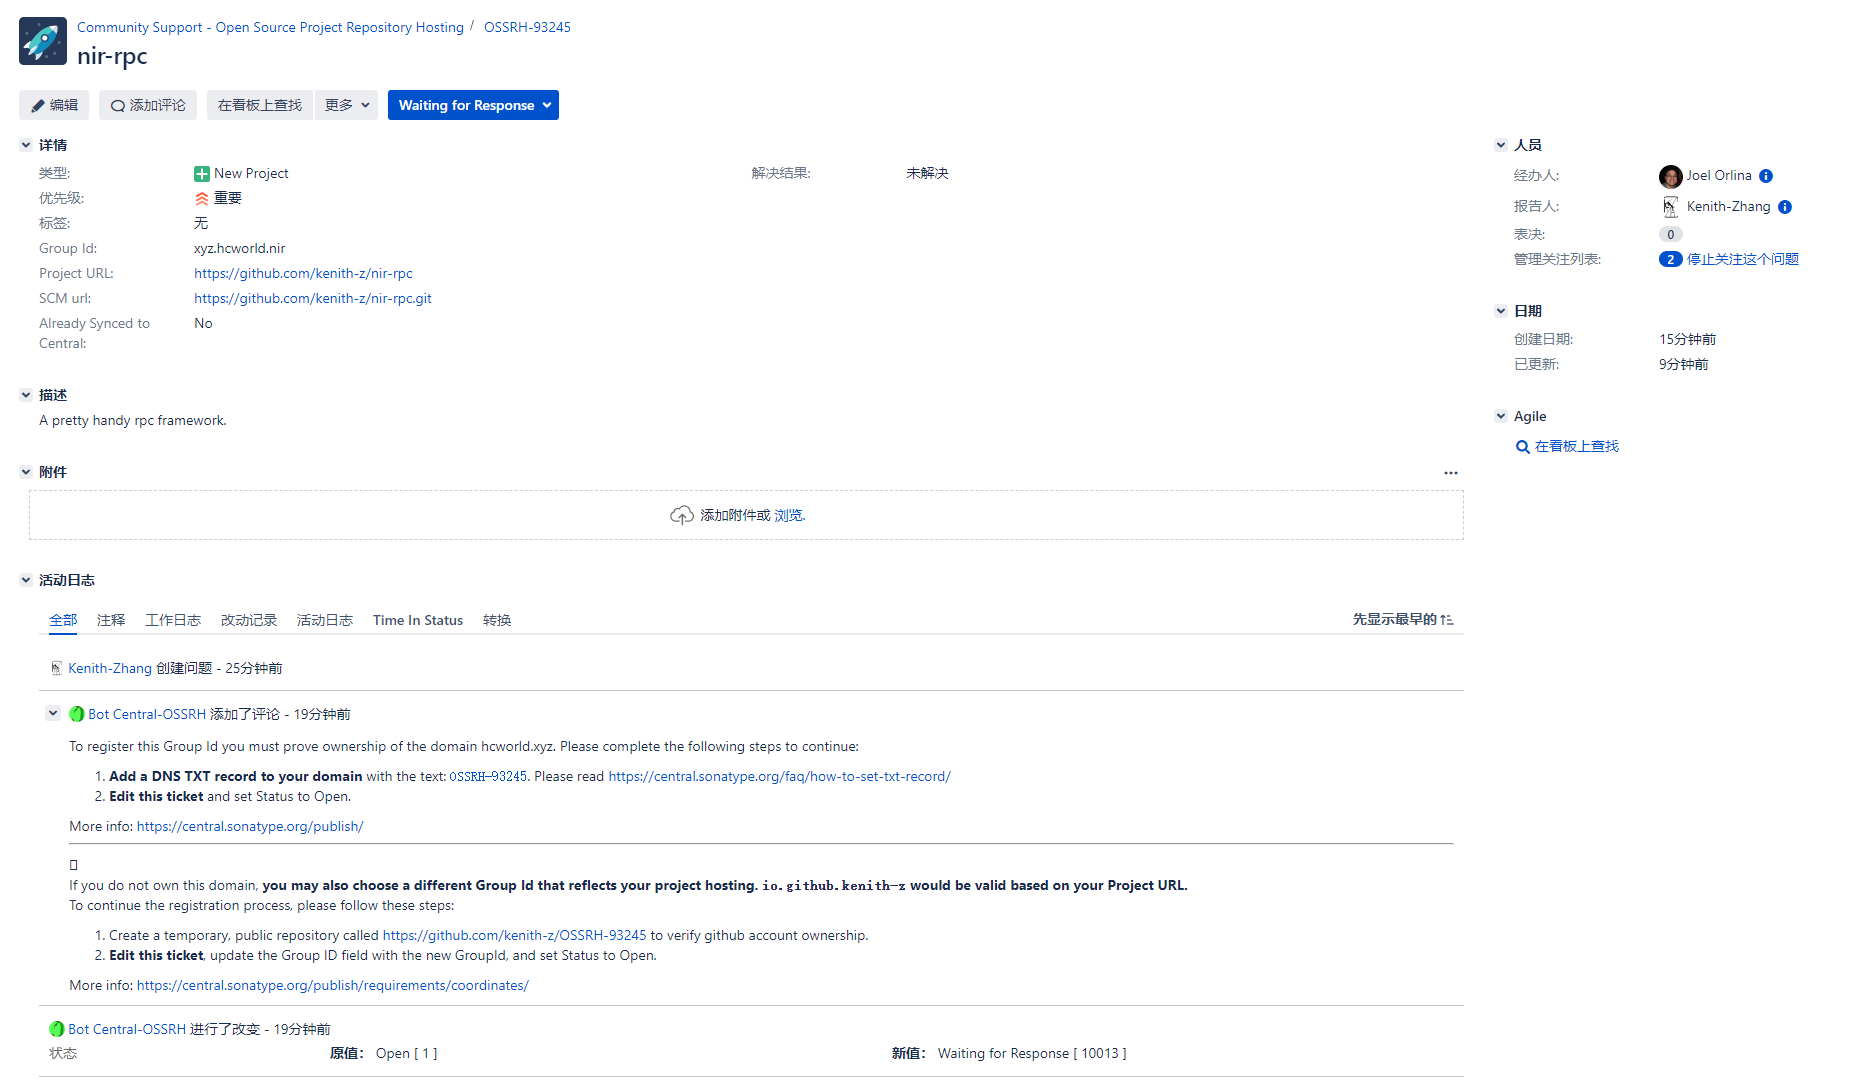
Task: Open Community Support breadcrumb link
Action: pos(270,27)
